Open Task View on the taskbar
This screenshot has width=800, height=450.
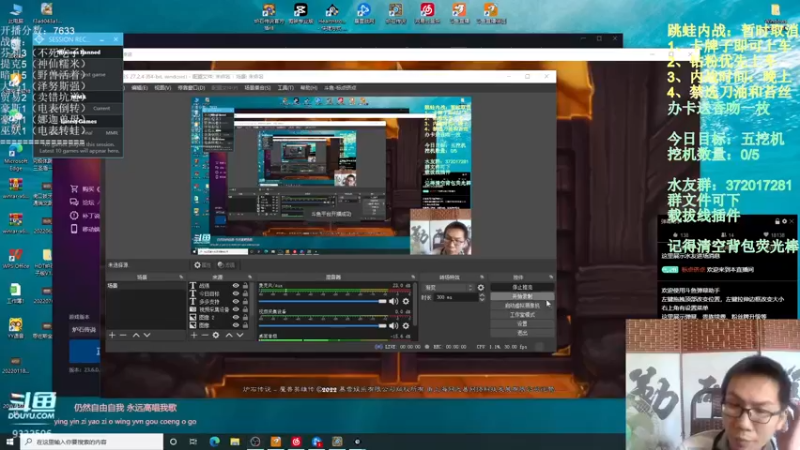(193, 441)
